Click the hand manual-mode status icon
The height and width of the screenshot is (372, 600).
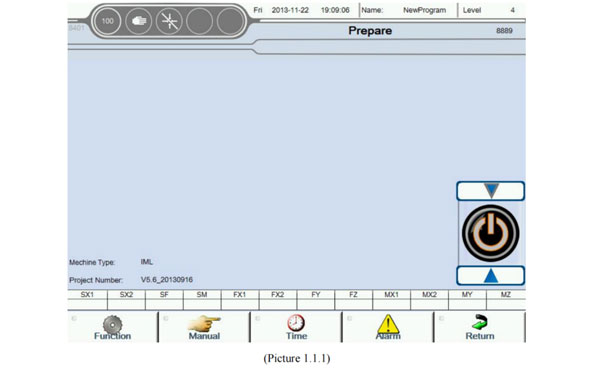click(x=139, y=21)
